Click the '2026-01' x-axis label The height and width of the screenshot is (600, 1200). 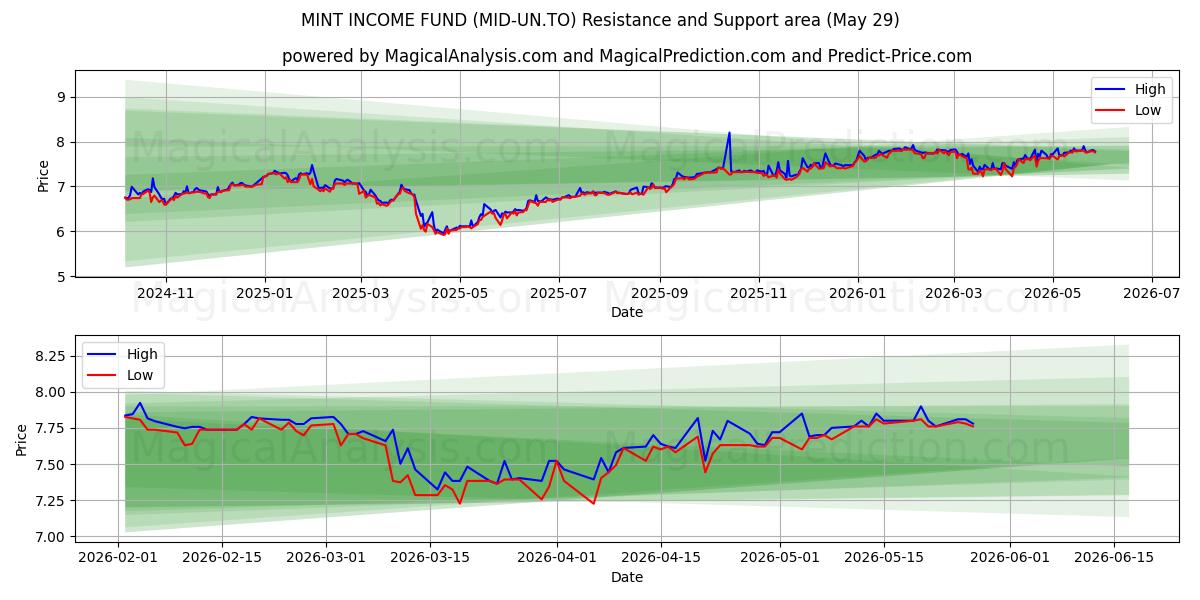[x=857, y=294]
